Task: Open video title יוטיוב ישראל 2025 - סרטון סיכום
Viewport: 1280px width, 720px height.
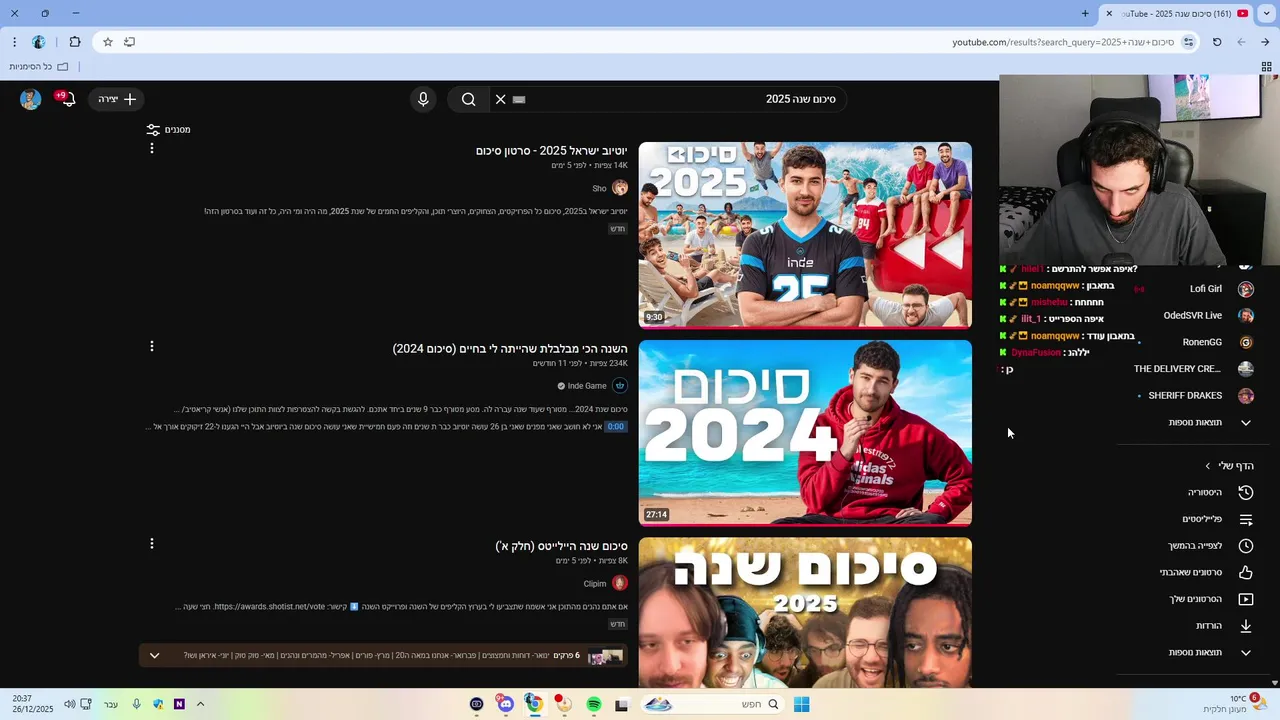Action: [x=552, y=151]
